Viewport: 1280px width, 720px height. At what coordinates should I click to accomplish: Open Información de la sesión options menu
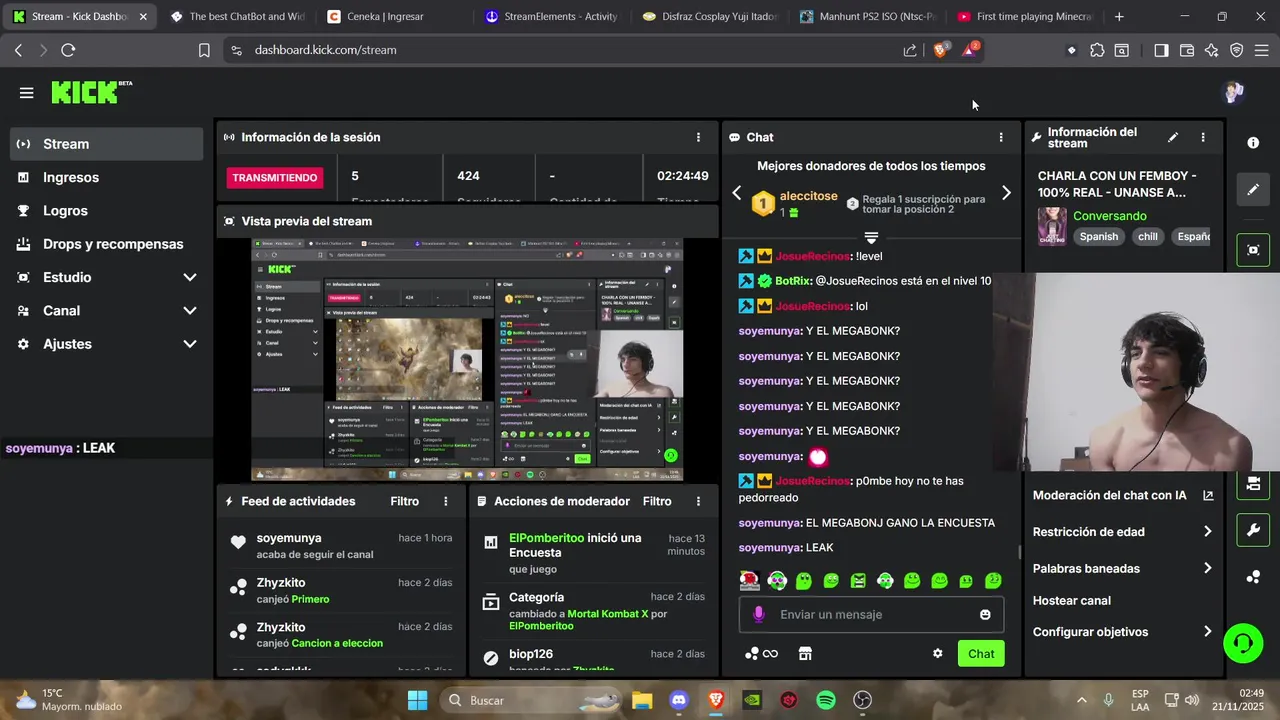pyautogui.click(x=698, y=137)
